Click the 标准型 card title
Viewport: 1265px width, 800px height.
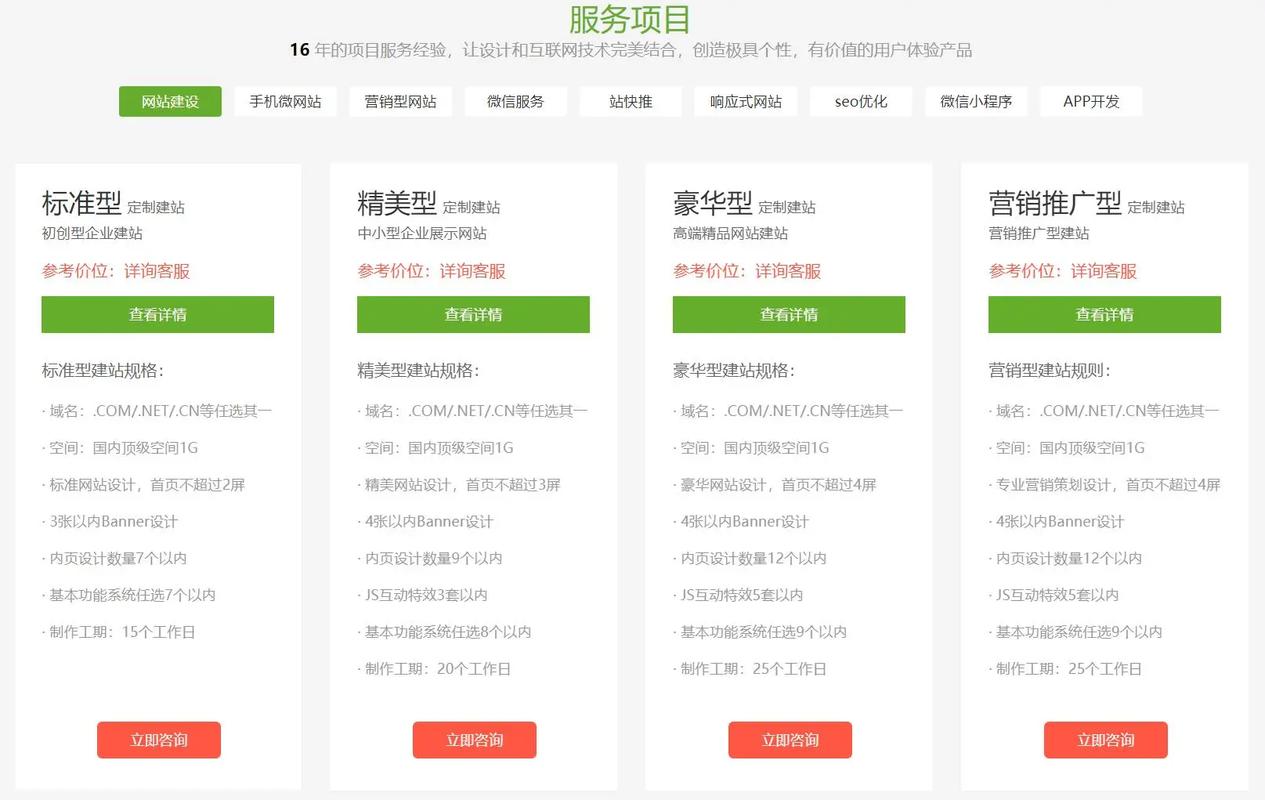81,203
